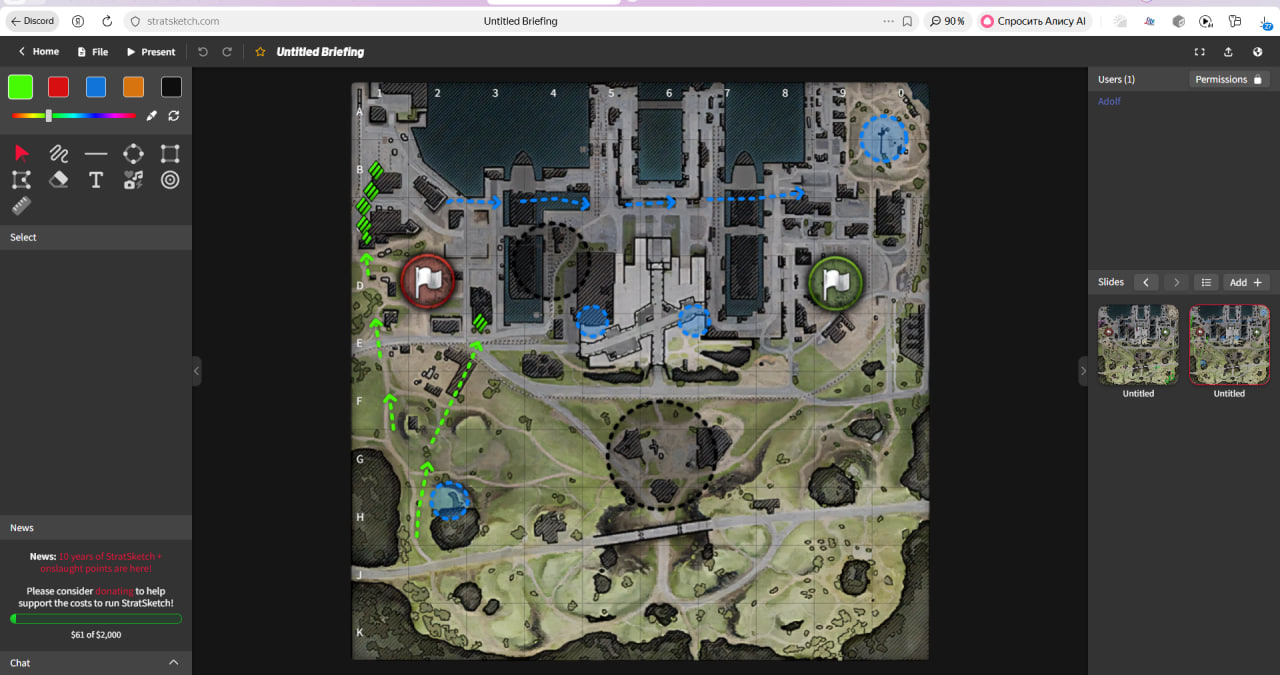Click the News panel header
The image size is (1280, 675).
coord(96,527)
